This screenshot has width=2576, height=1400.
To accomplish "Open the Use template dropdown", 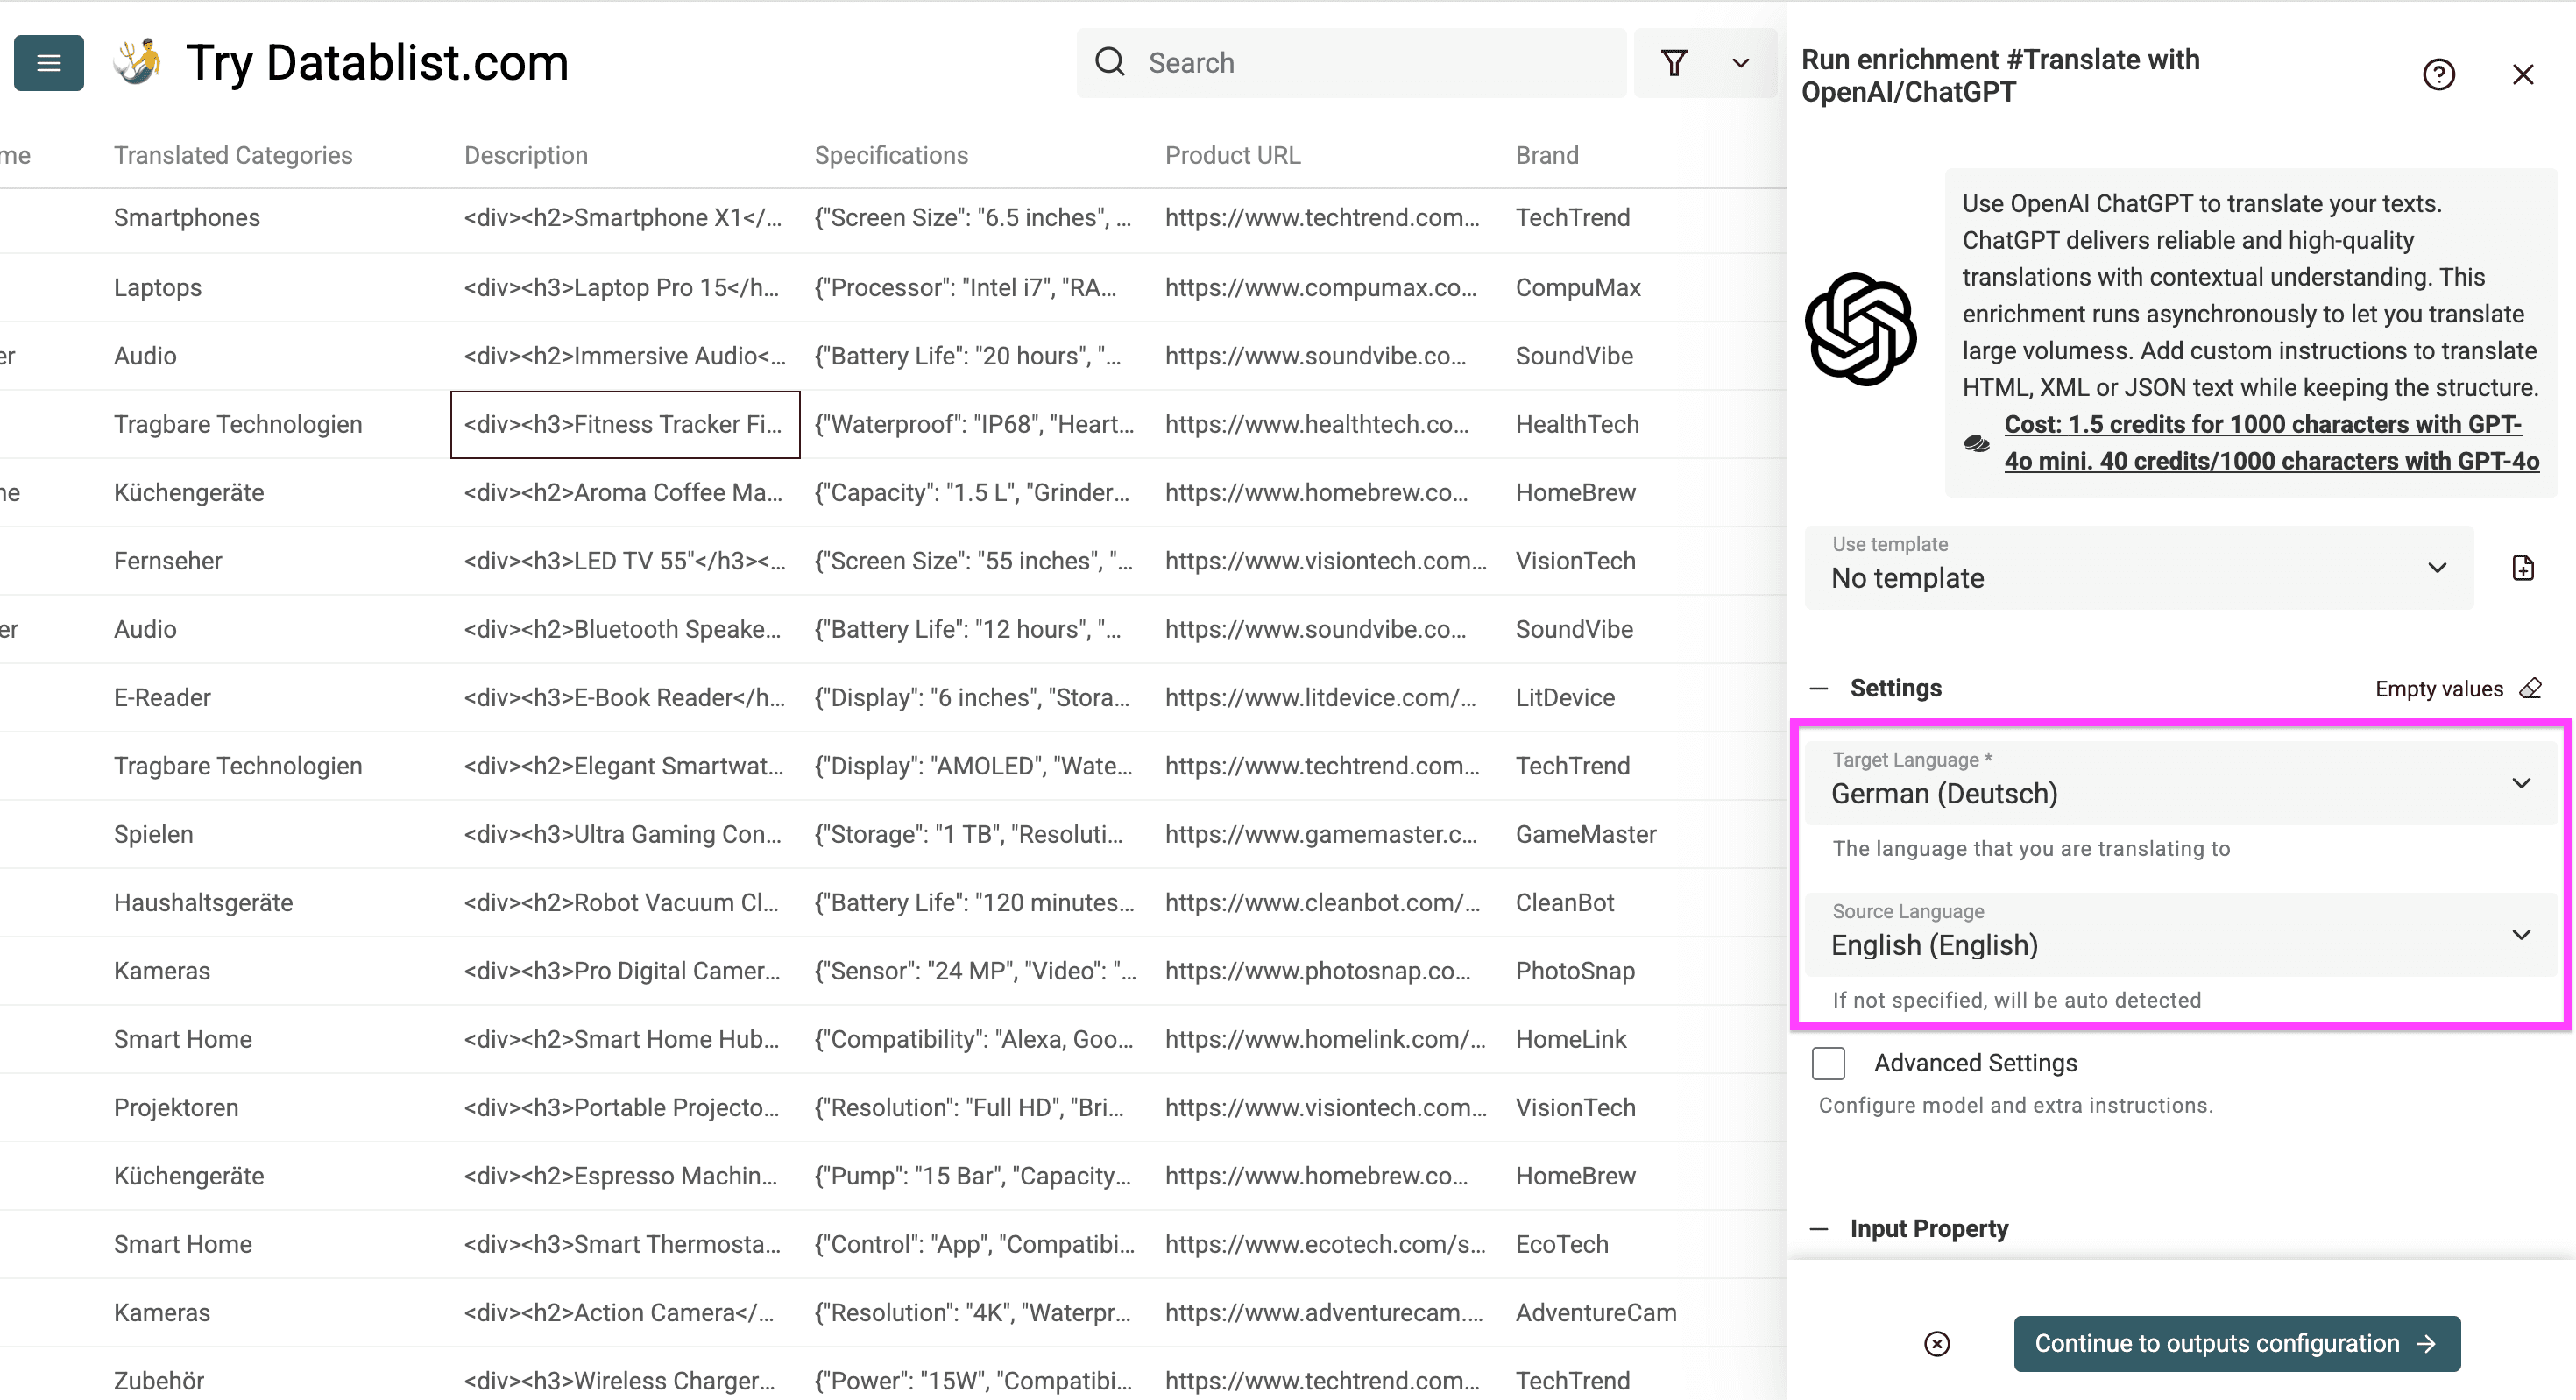I will [x=2437, y=568].
